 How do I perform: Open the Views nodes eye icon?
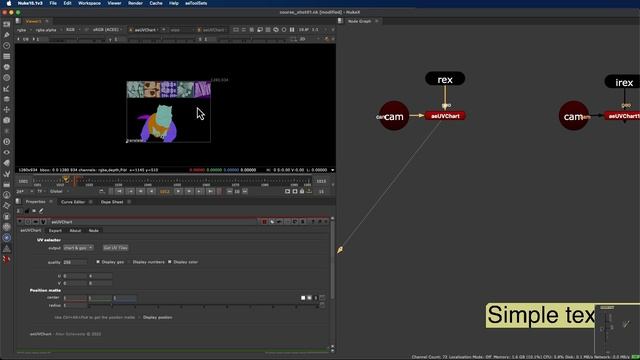(7, 152)
